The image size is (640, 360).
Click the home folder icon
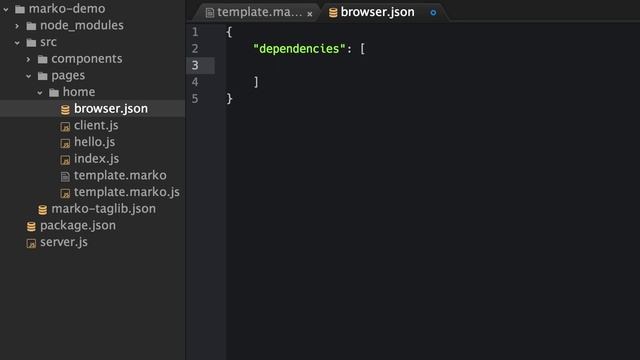click(x=54, y=93)
